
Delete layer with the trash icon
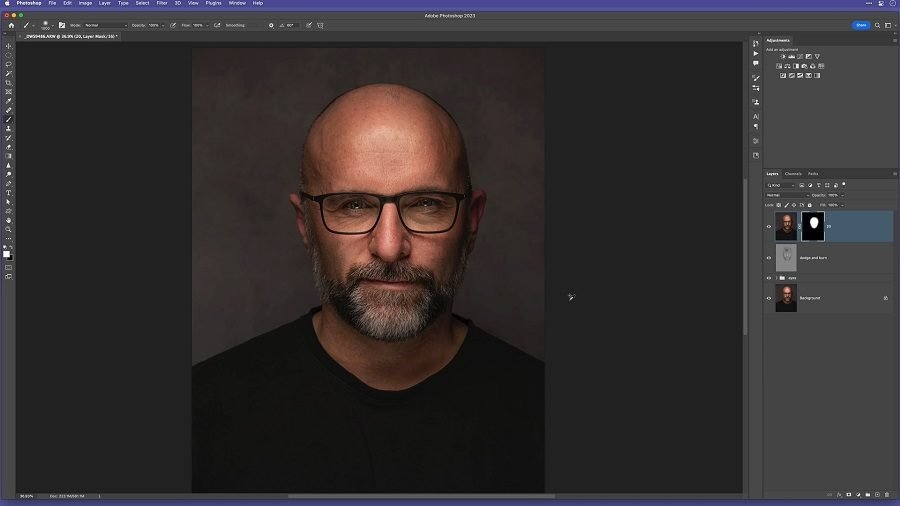click(x=887, y=495)
